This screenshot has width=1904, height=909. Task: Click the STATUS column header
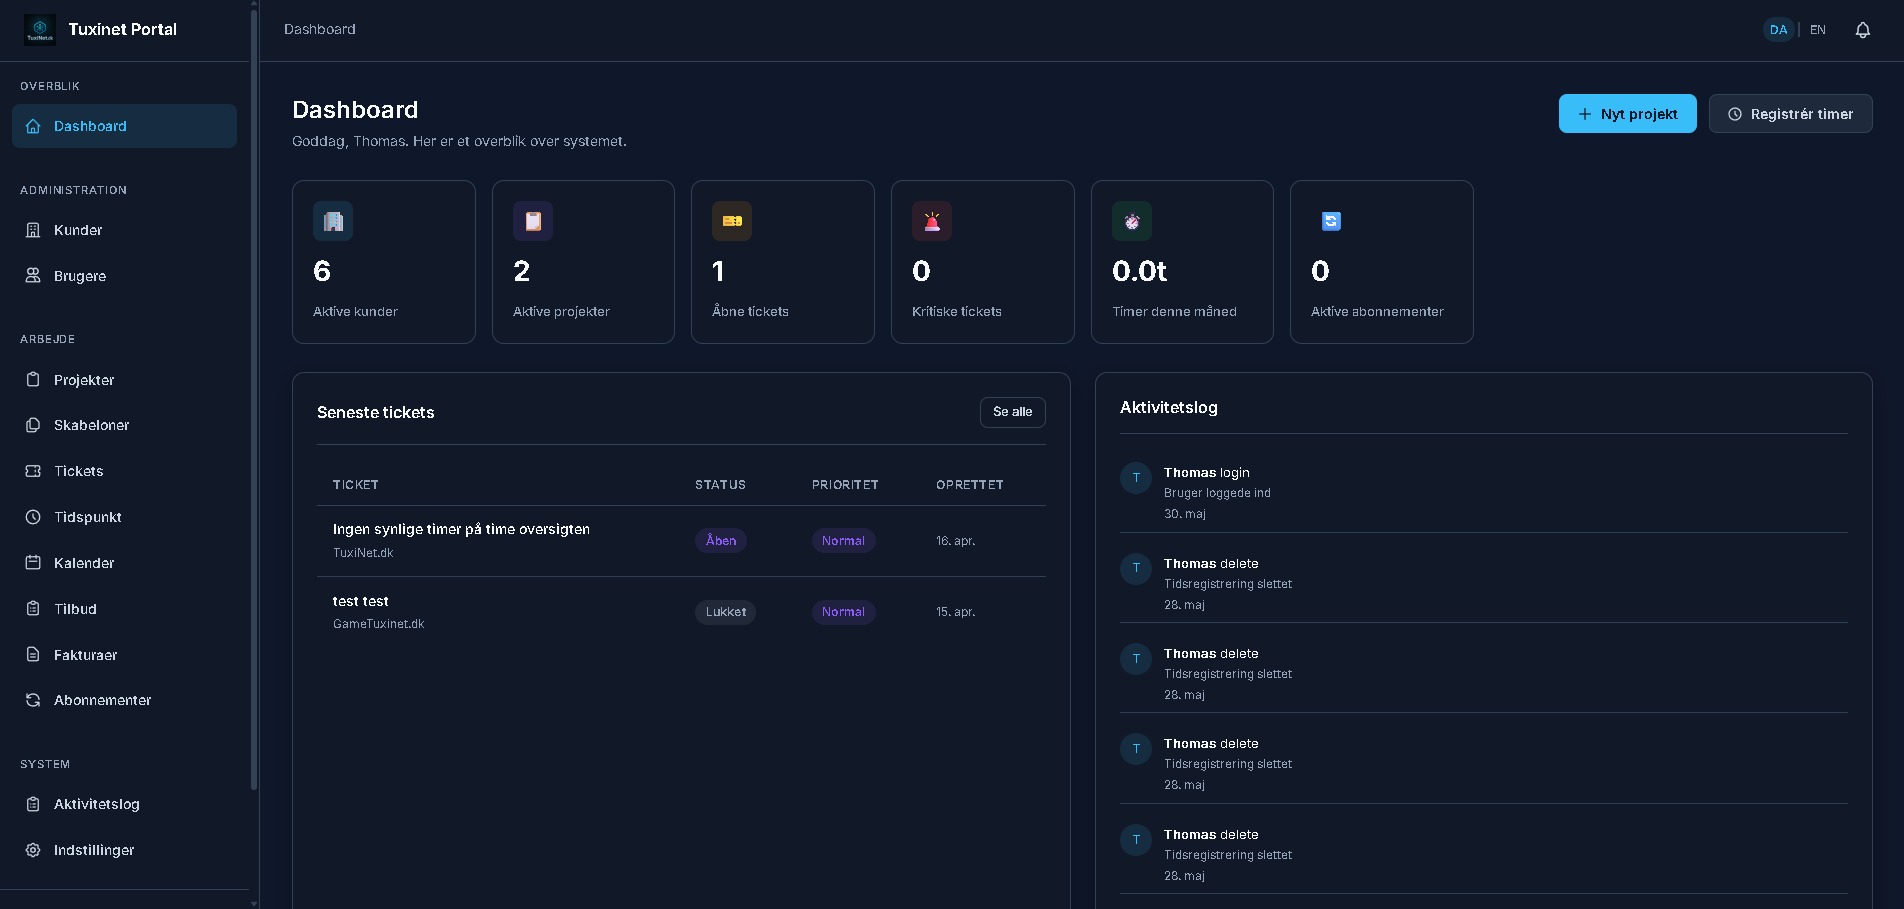click(720, 485)
